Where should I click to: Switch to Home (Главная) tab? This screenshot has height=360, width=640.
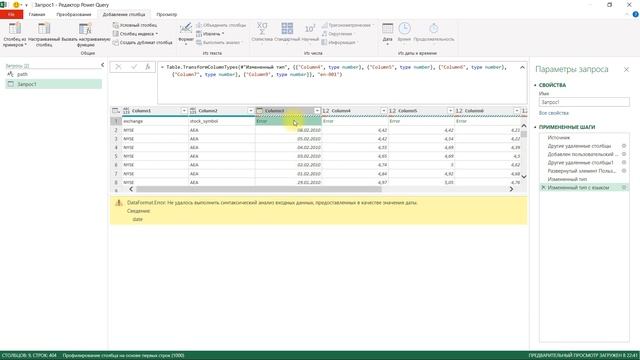[37, 15]
